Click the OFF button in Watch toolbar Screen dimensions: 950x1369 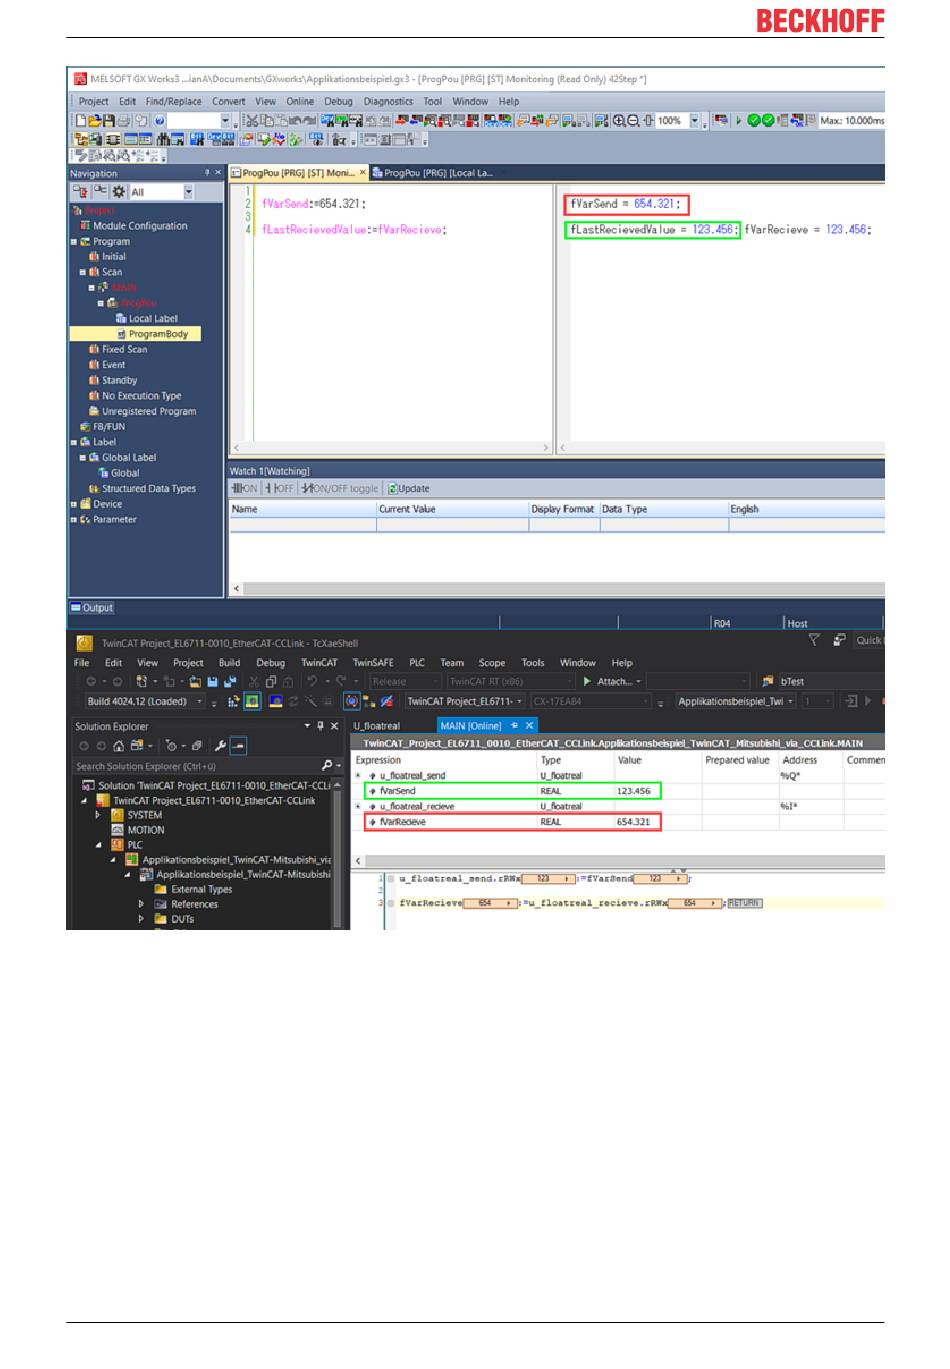(x=280, y=488)
